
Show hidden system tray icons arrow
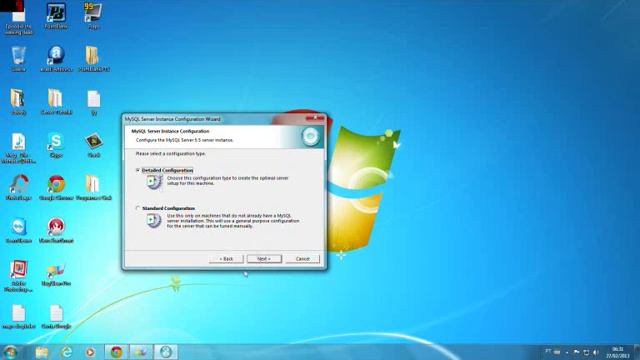(x=567, y=352)
